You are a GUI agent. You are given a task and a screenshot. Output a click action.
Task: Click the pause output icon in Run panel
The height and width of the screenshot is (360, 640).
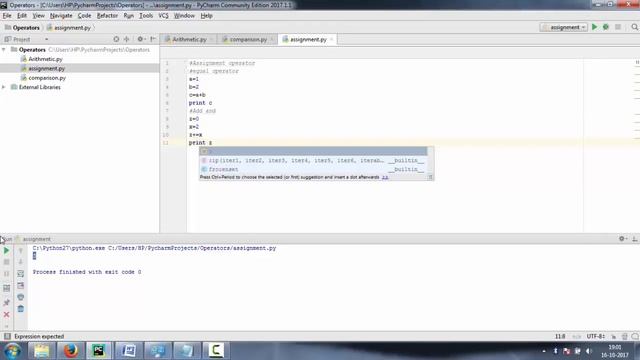point(7,274)
